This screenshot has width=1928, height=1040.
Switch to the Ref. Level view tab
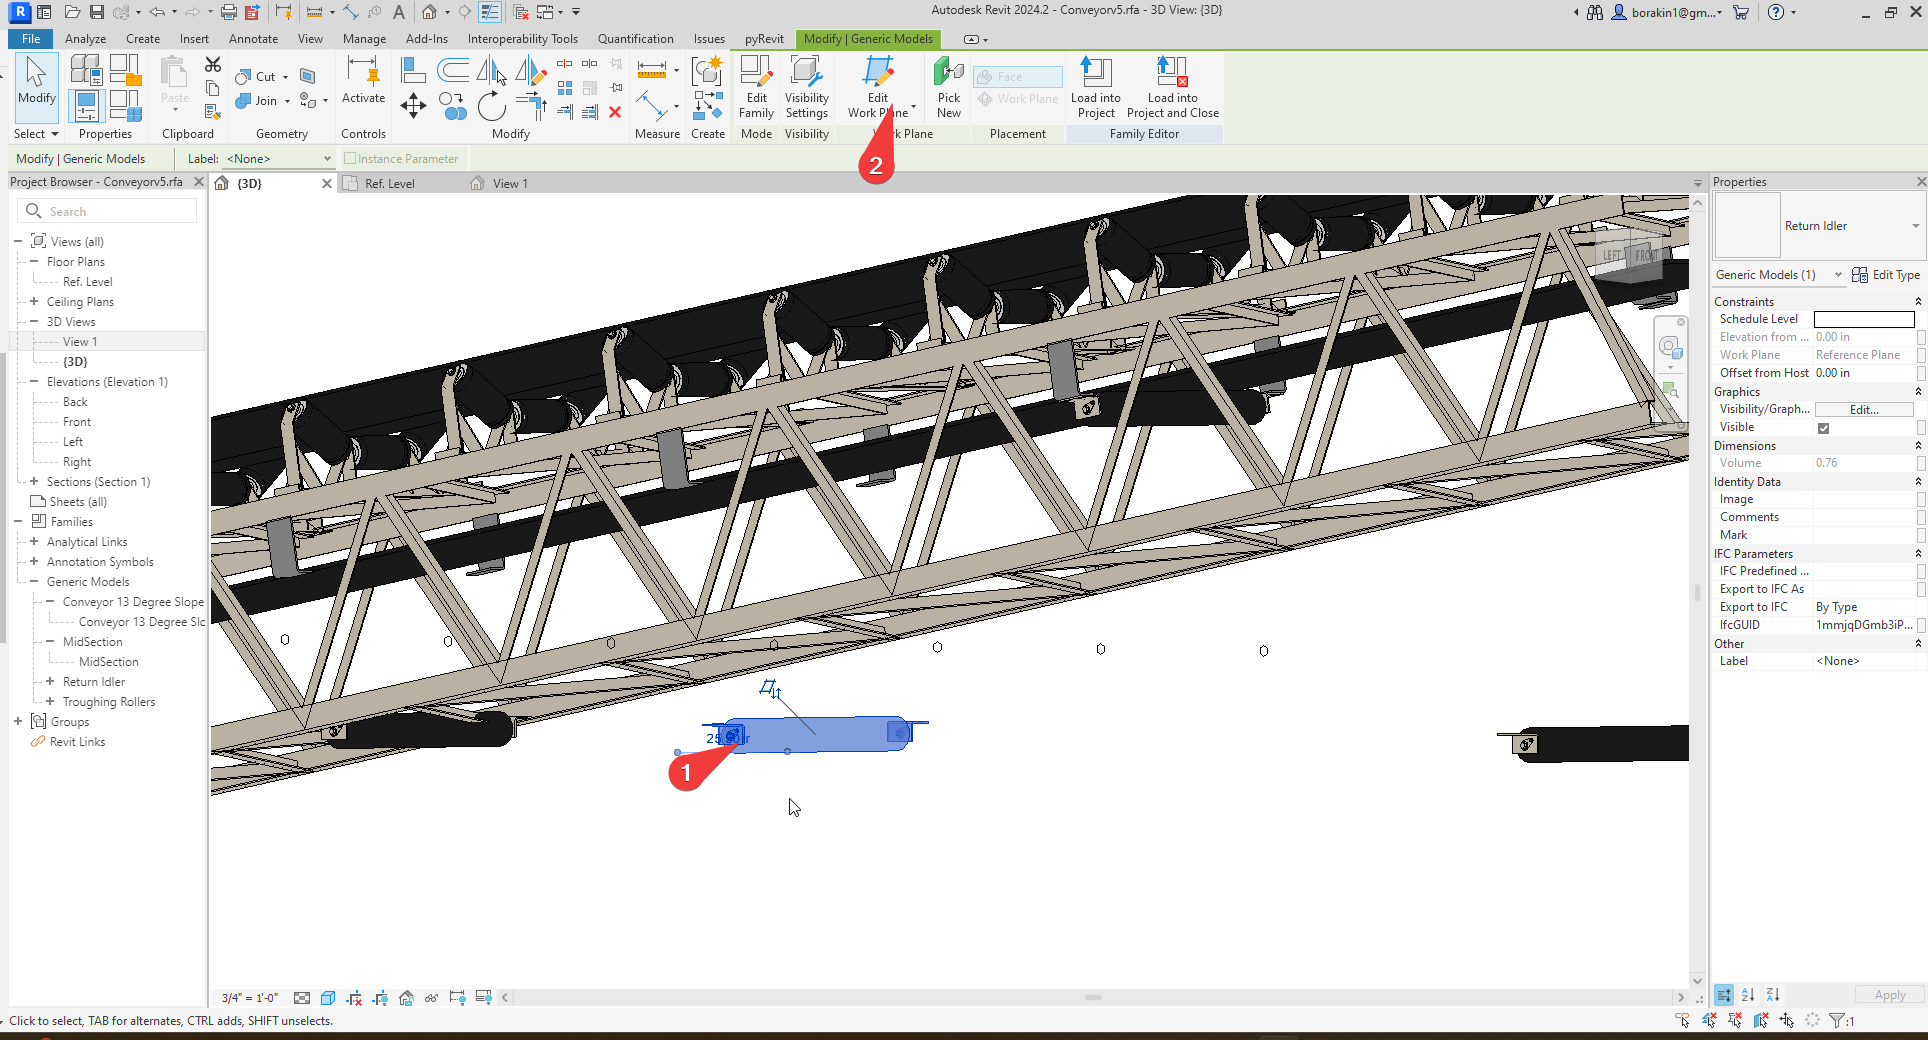(389, 184)
